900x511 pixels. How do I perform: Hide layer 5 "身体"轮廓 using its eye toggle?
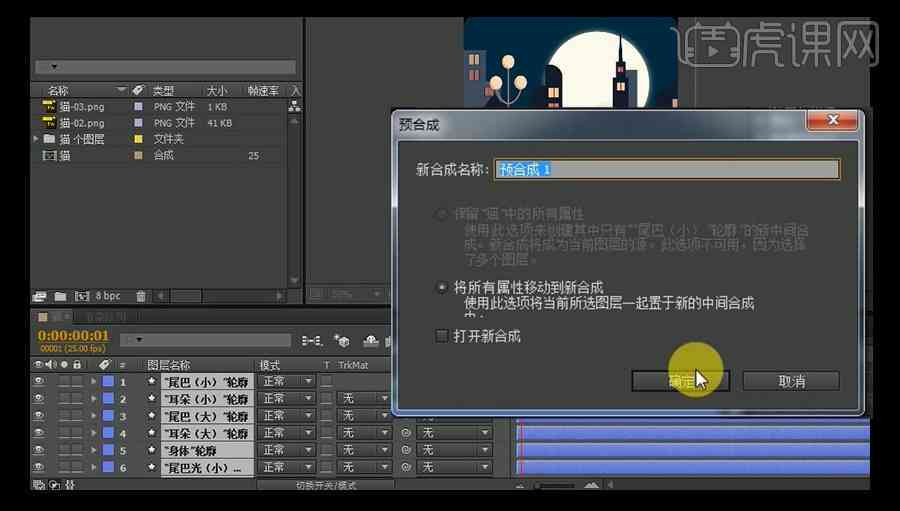click(38, 450)
